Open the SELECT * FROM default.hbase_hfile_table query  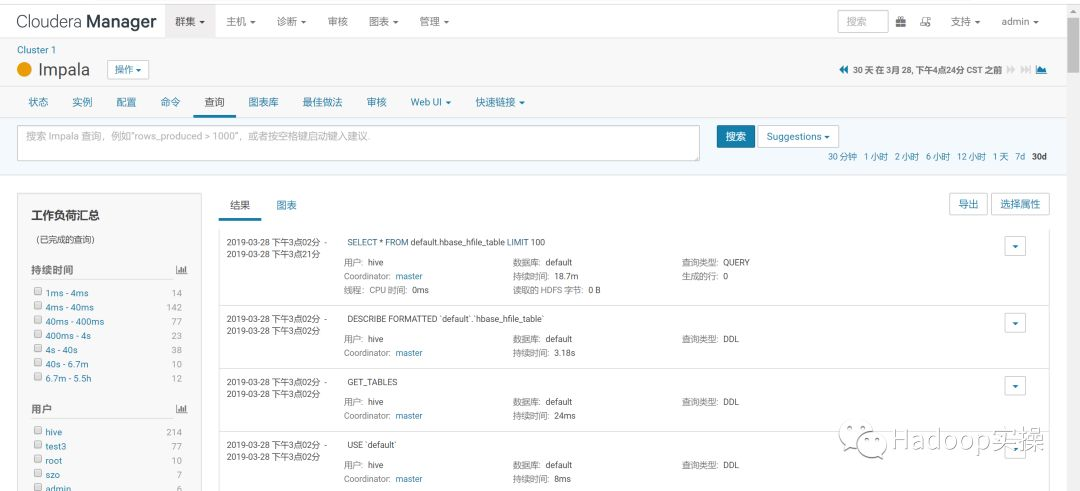tap(446, 242)
